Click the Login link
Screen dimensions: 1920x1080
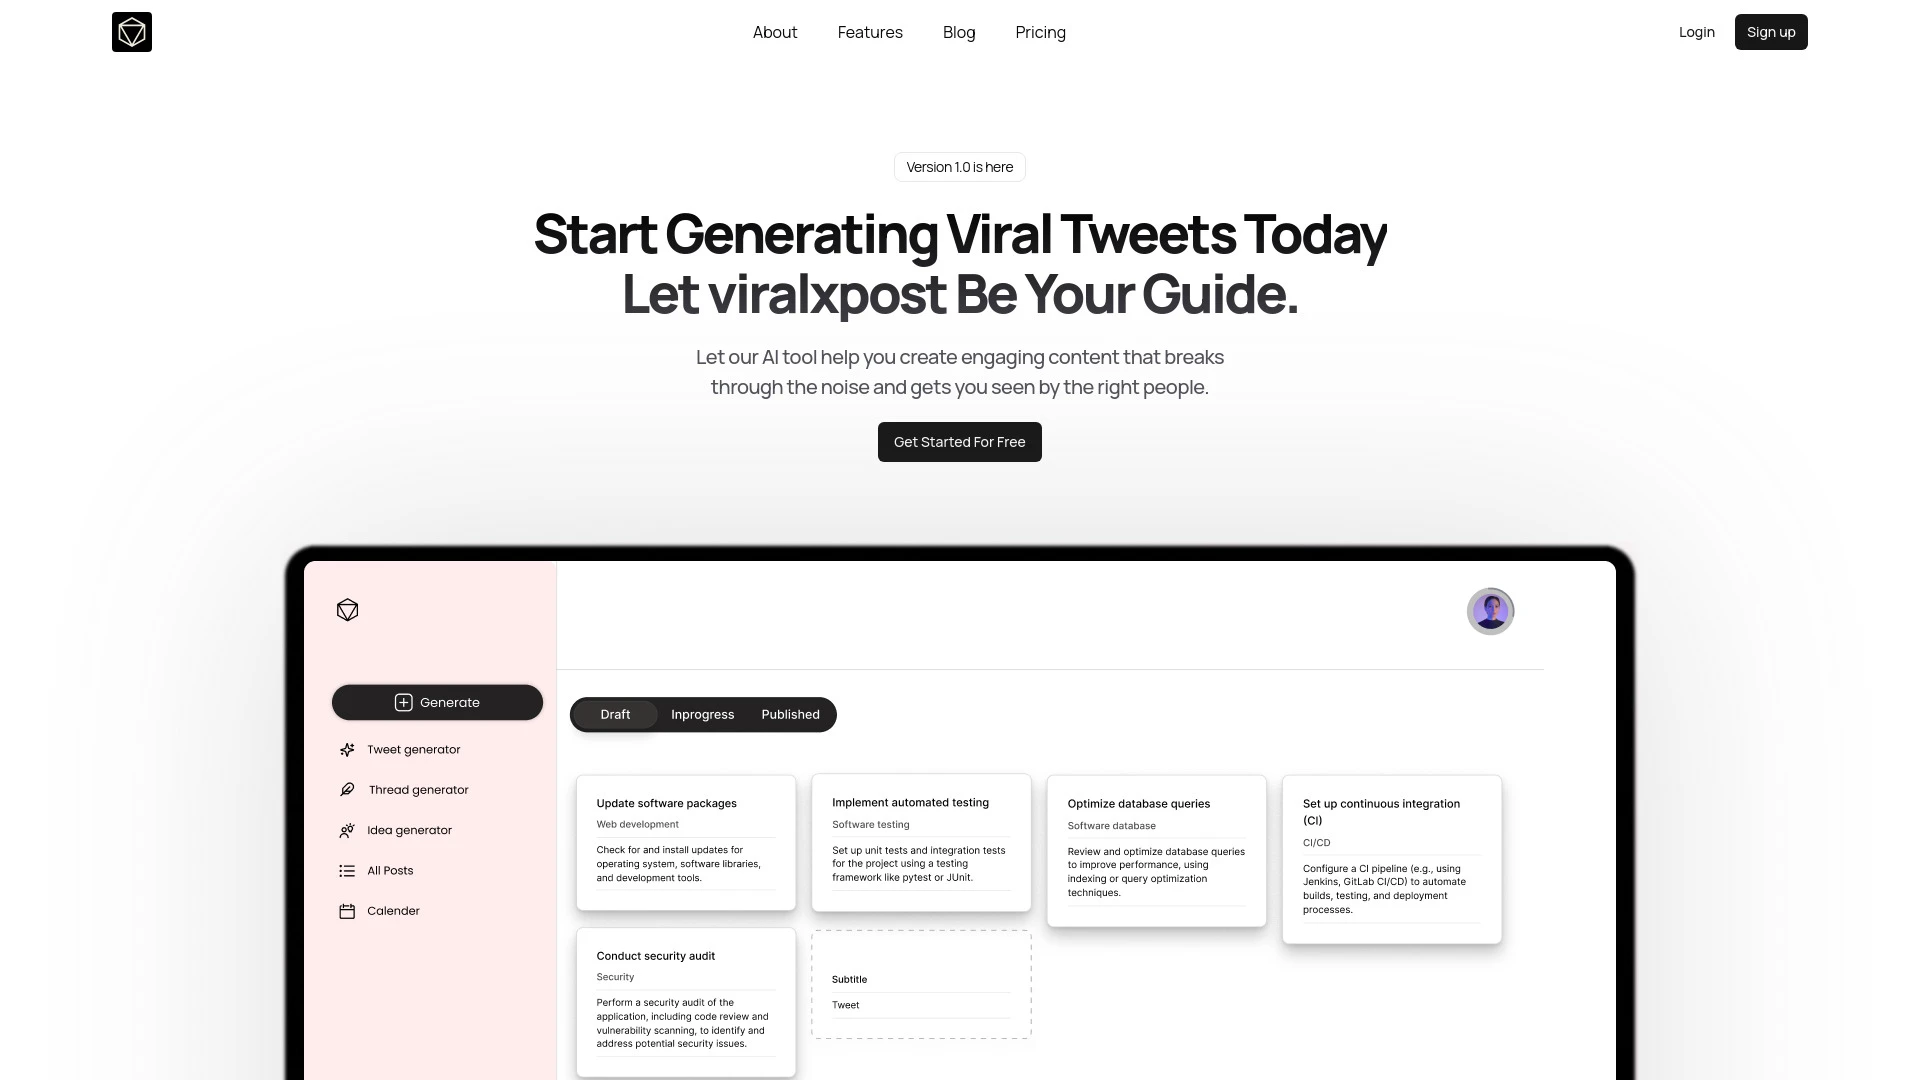pos(1697,32)
